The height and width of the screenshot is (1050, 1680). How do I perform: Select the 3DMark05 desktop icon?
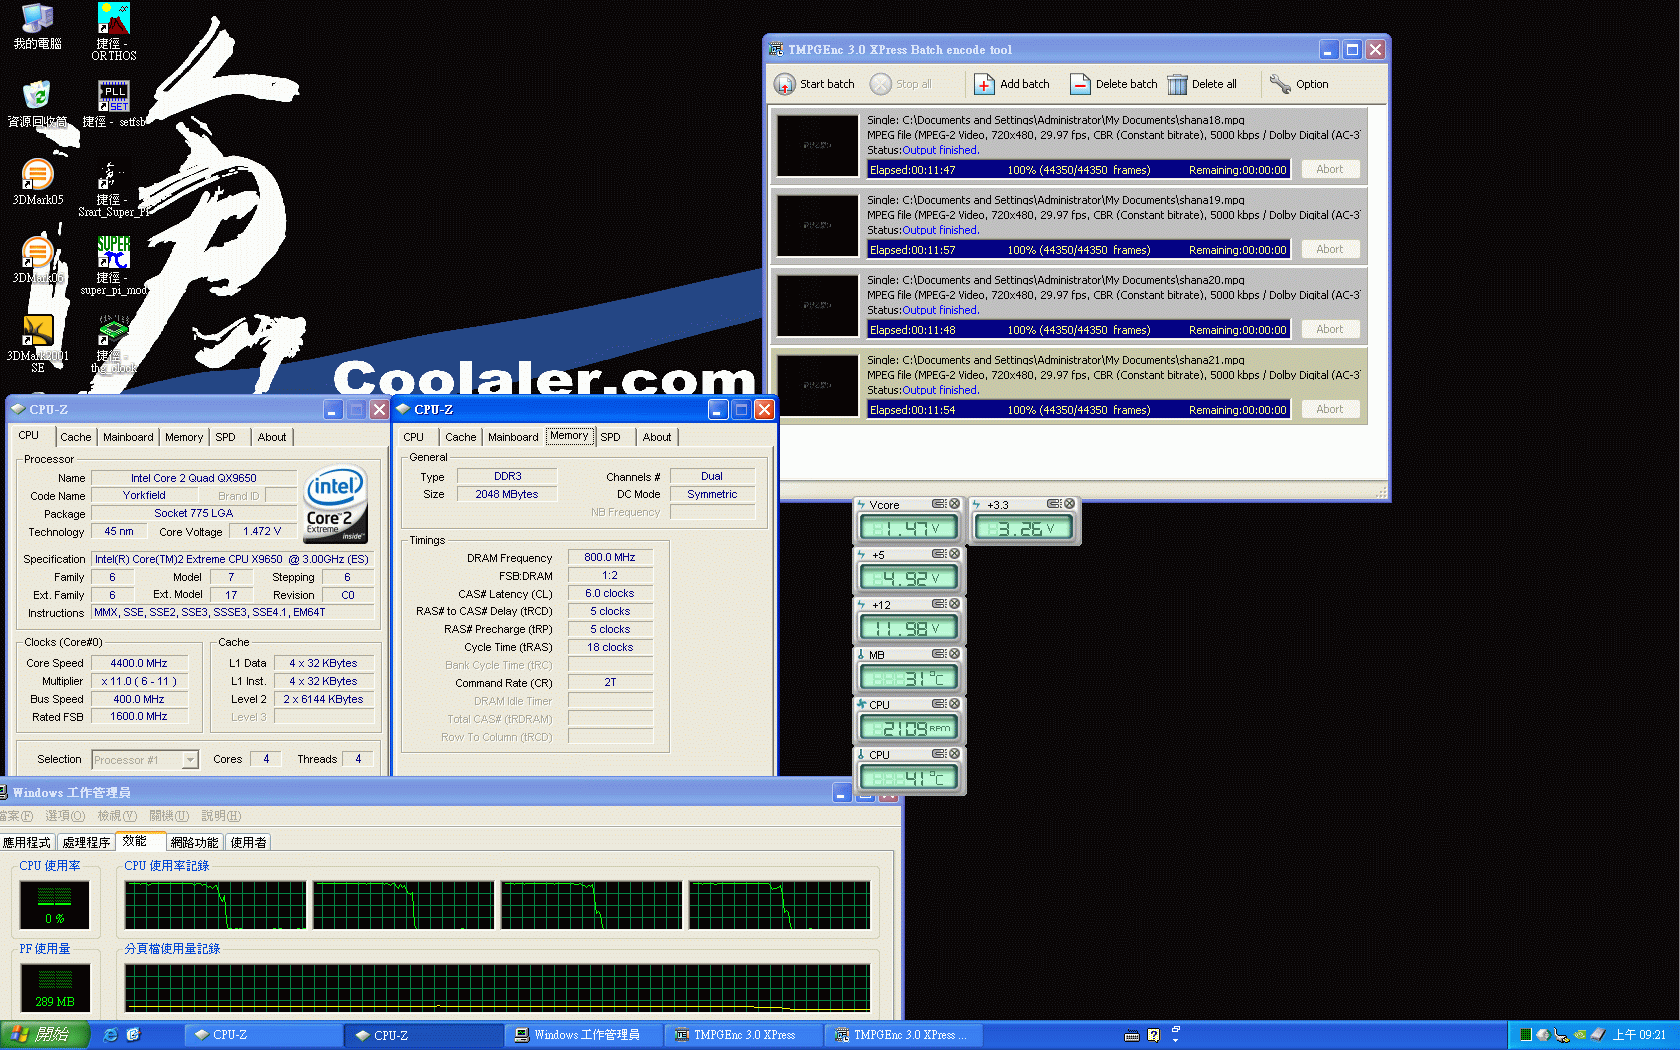(38, 174)
